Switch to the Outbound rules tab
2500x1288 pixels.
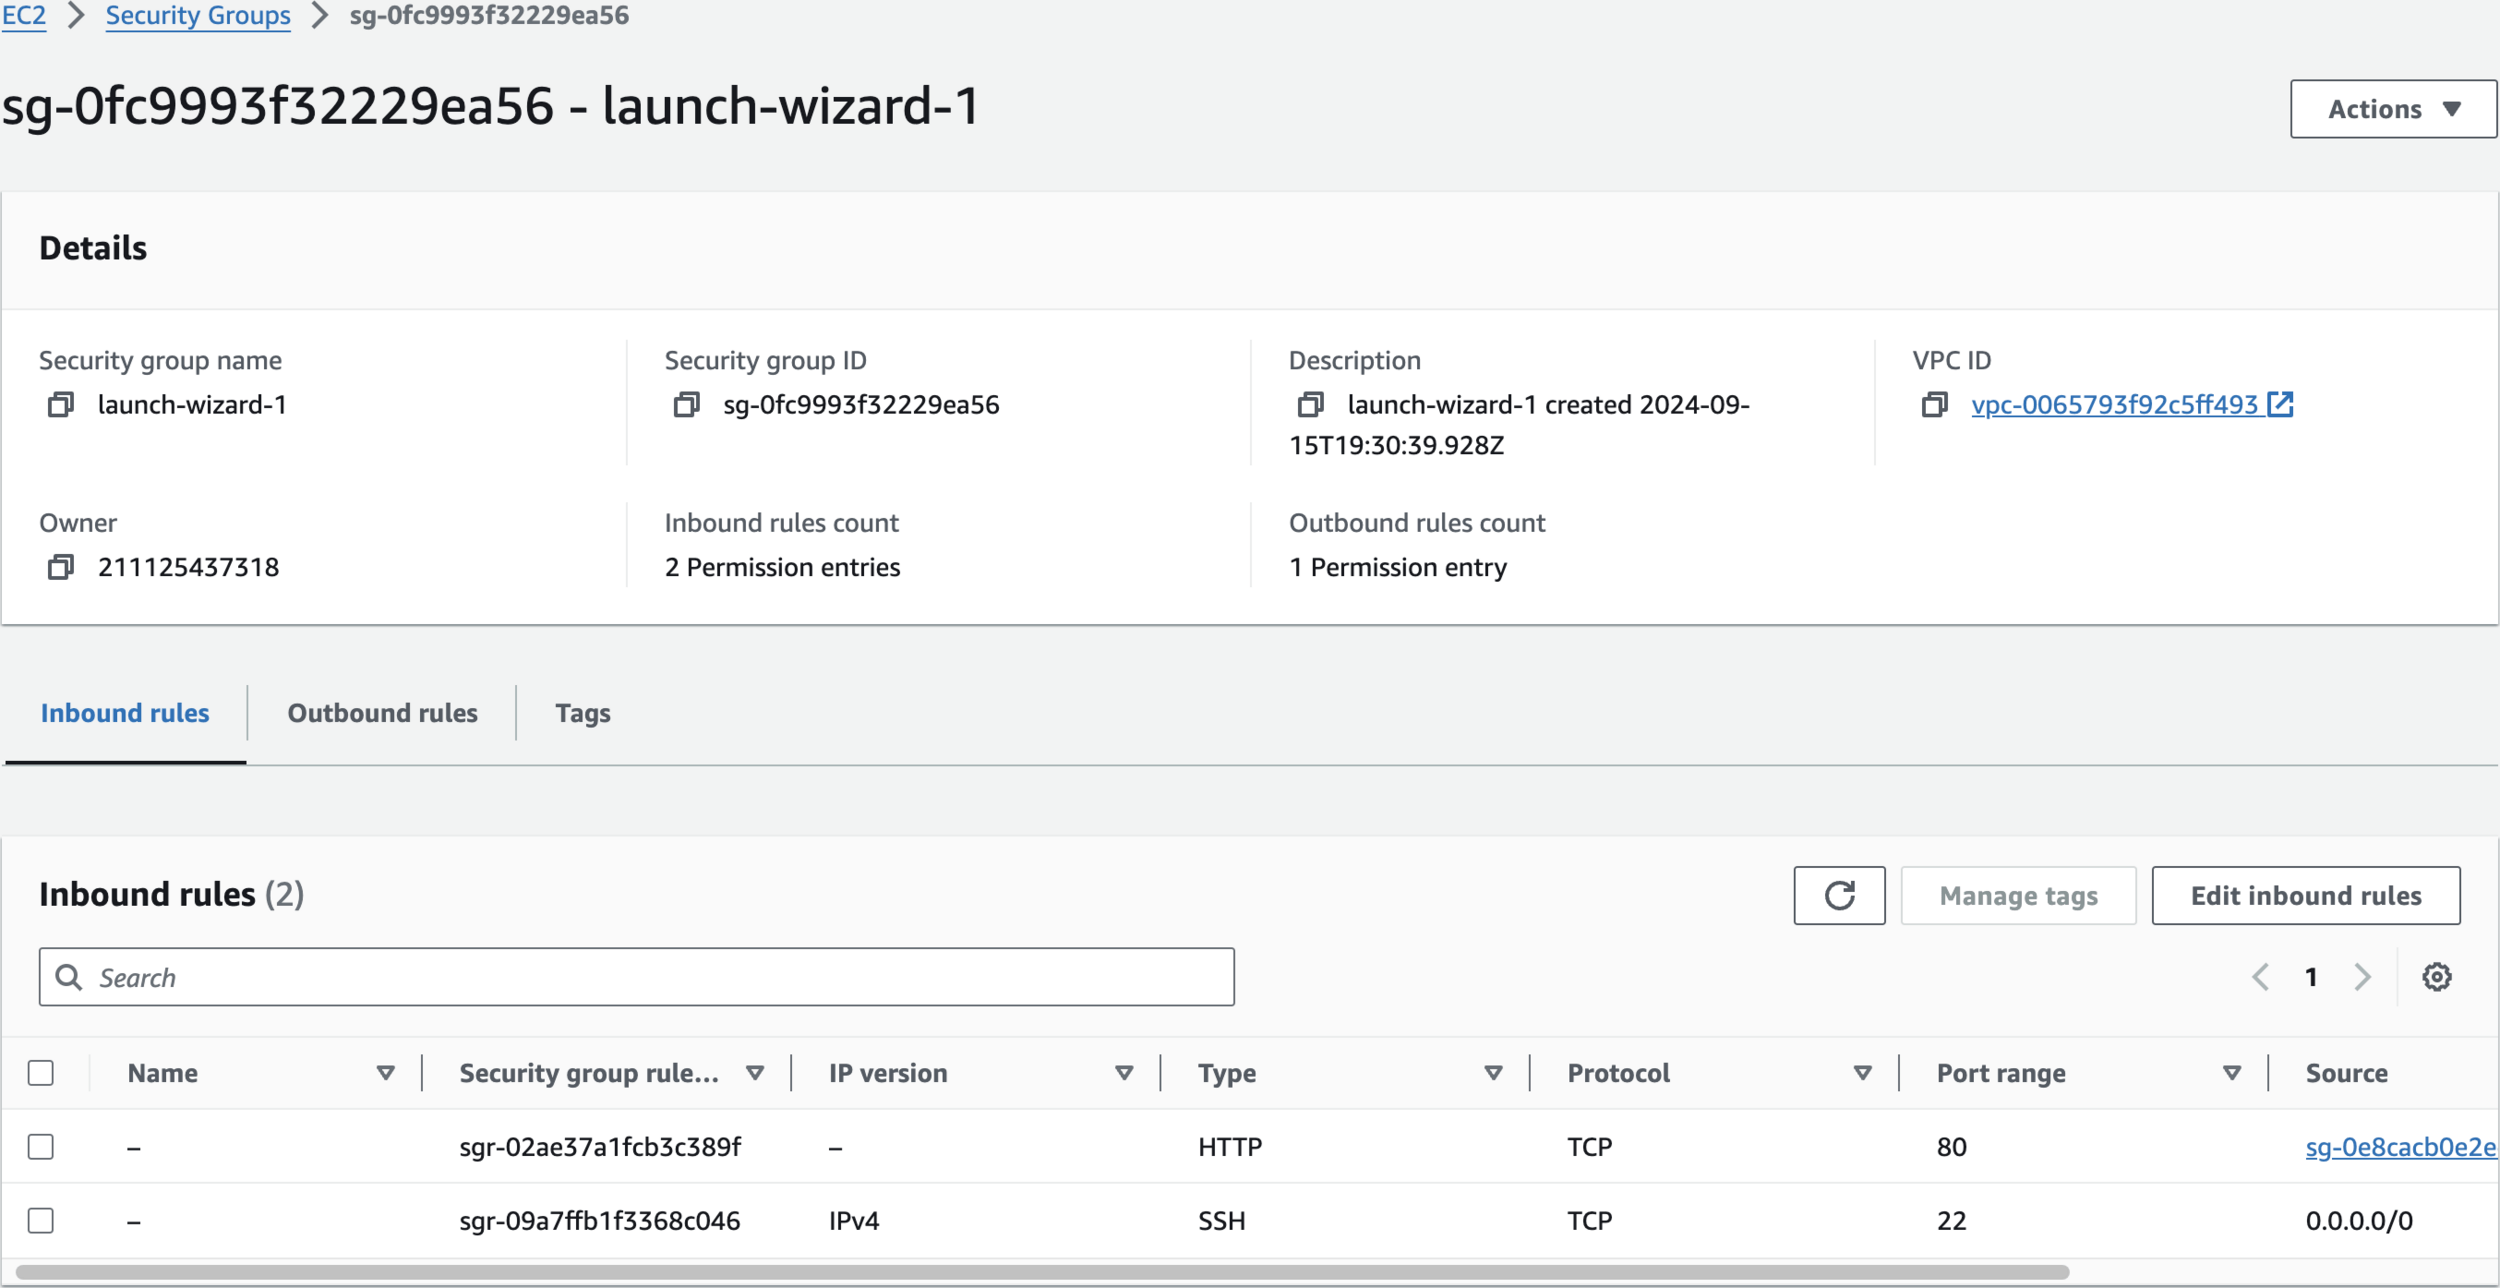pos(382,713)
